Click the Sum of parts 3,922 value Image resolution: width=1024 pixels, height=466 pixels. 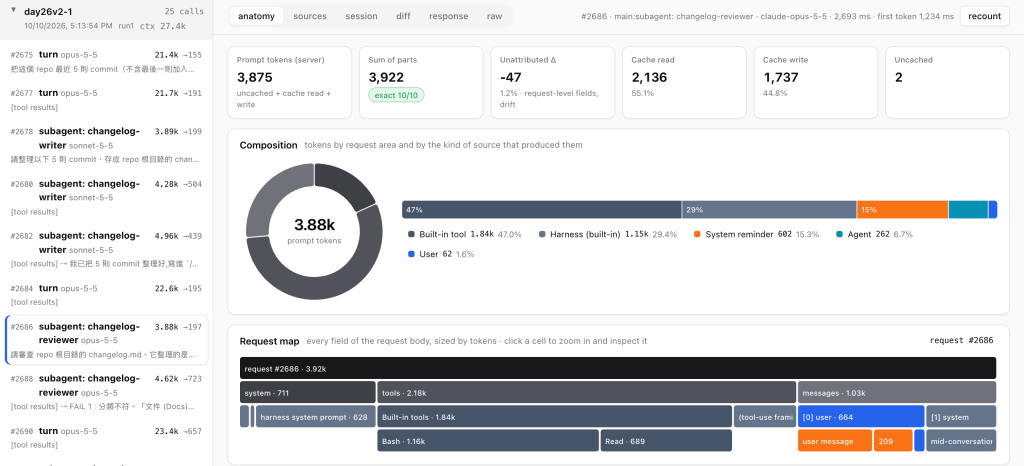coord(387,78)
